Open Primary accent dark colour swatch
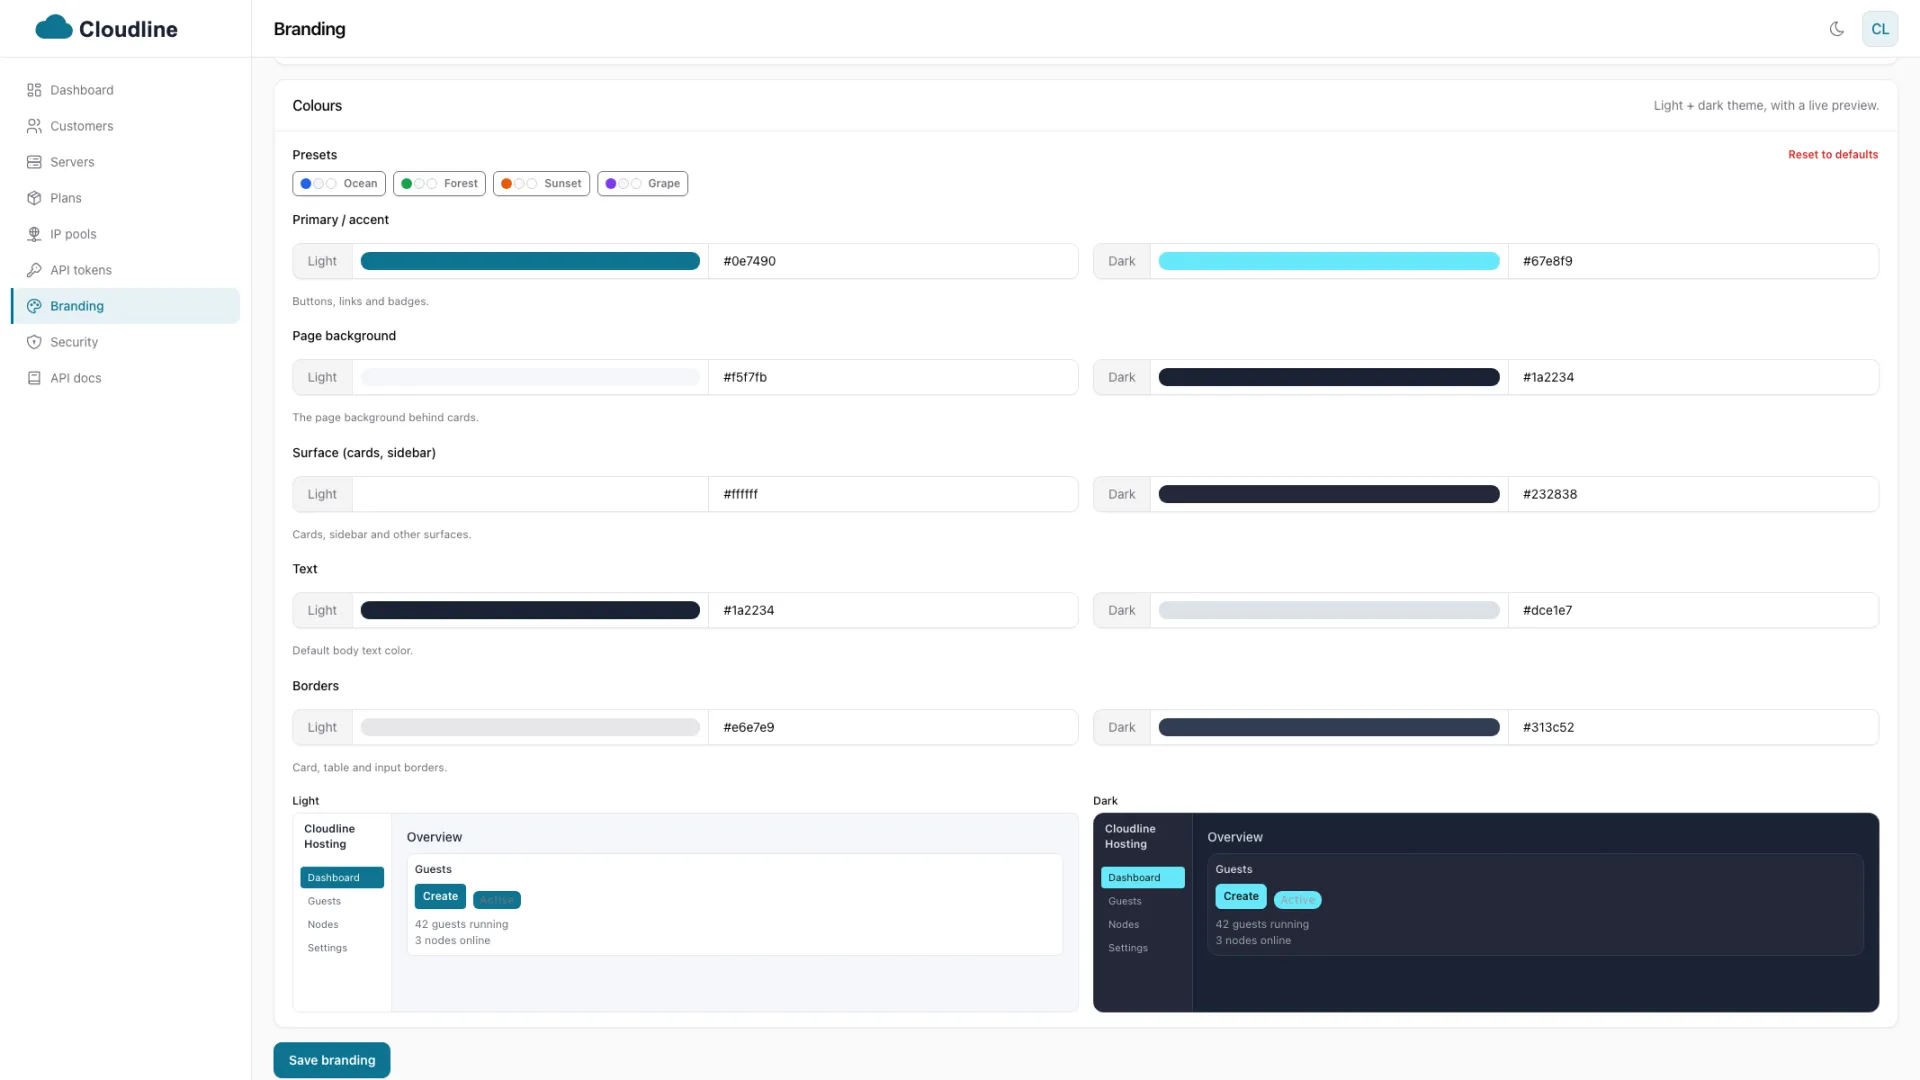Screen dimensions: 1920x1080 coord(1329,261)
